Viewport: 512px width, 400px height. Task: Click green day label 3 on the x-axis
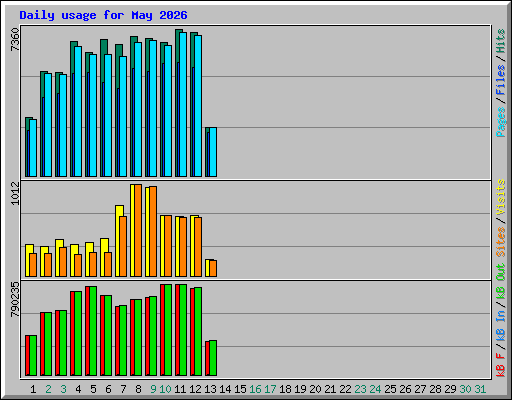point(63,389)
